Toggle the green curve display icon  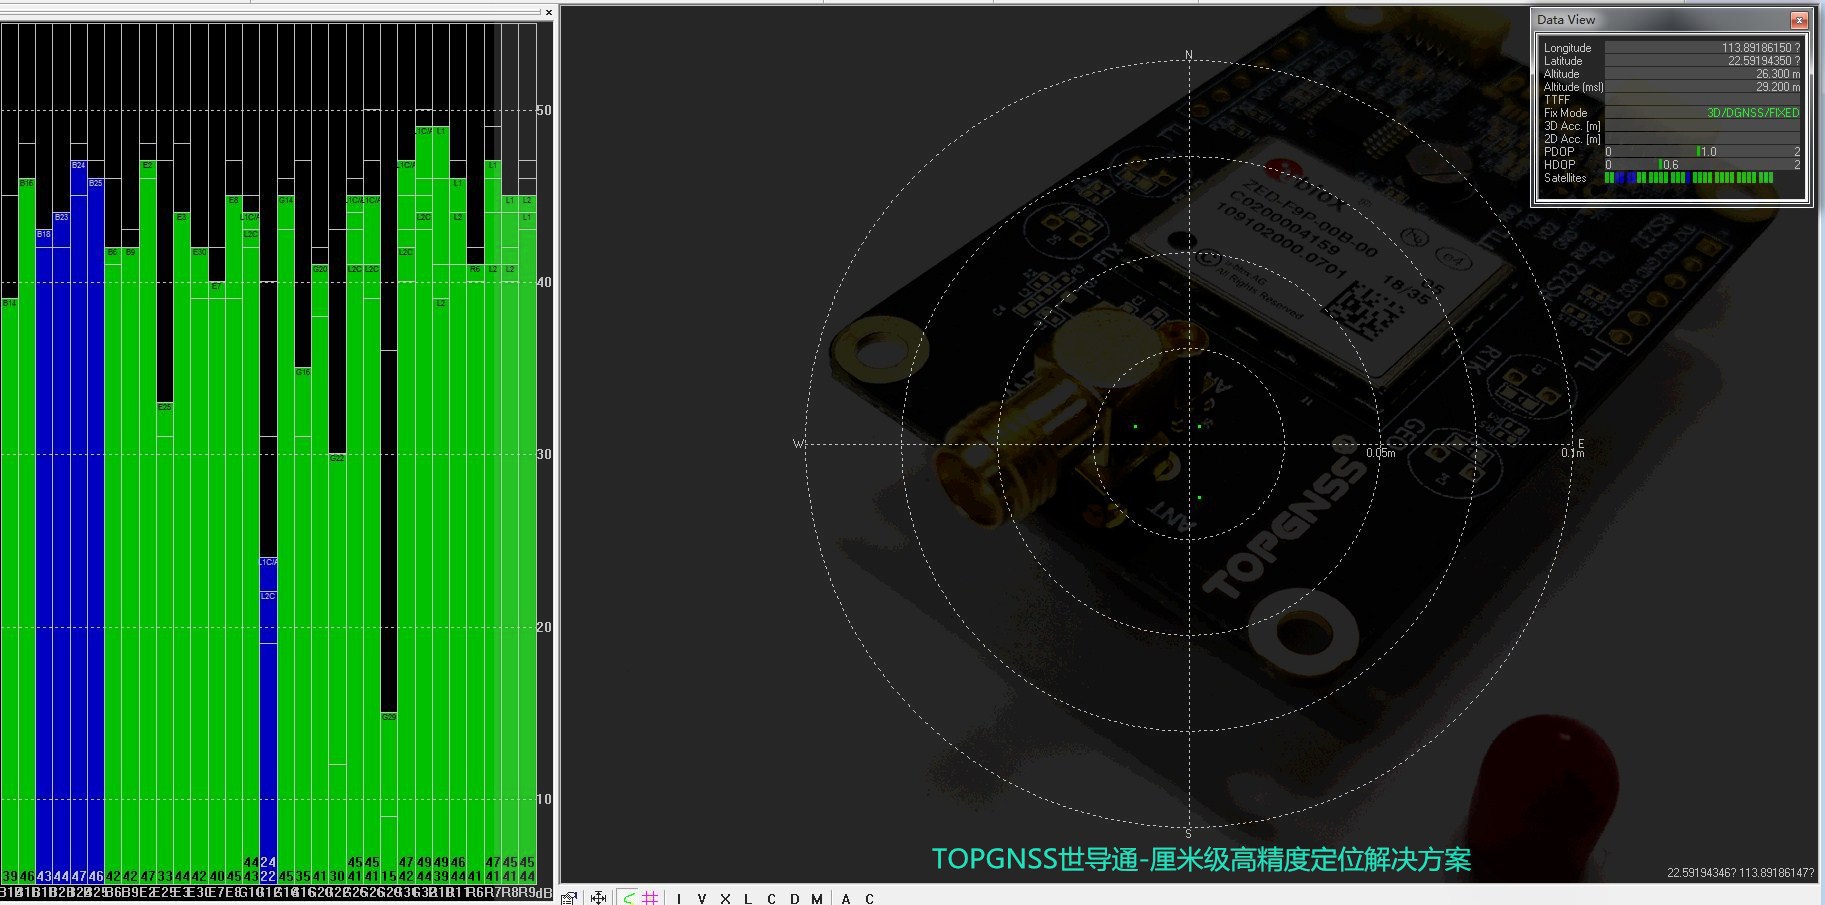pyautogui.click(x=629, y=897)
